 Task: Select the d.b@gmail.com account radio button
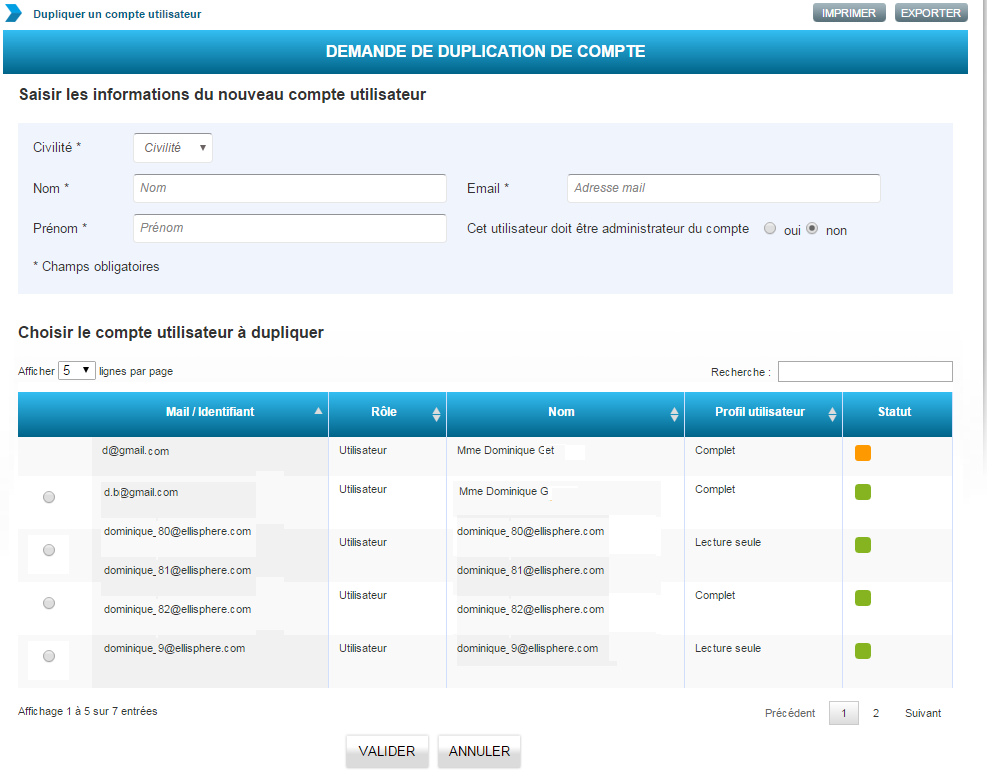49,497
